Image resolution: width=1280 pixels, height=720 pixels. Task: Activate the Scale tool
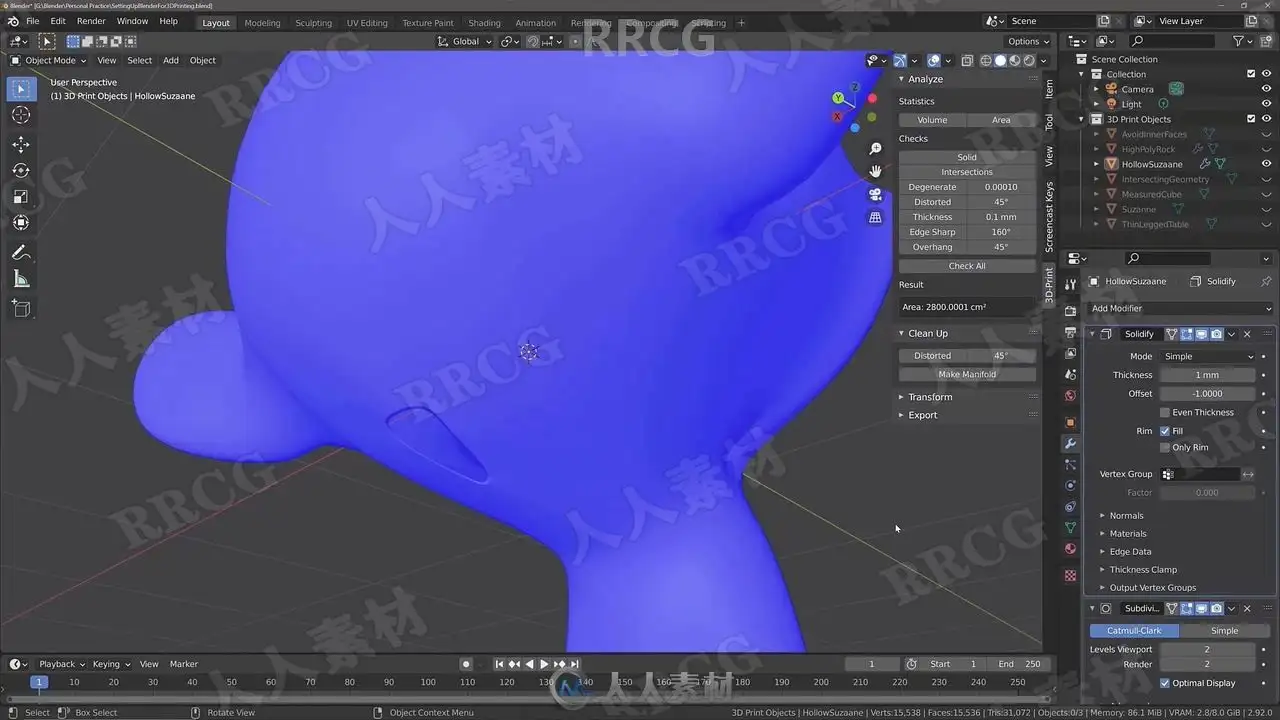pyautogui.click(x=21, y=196)
